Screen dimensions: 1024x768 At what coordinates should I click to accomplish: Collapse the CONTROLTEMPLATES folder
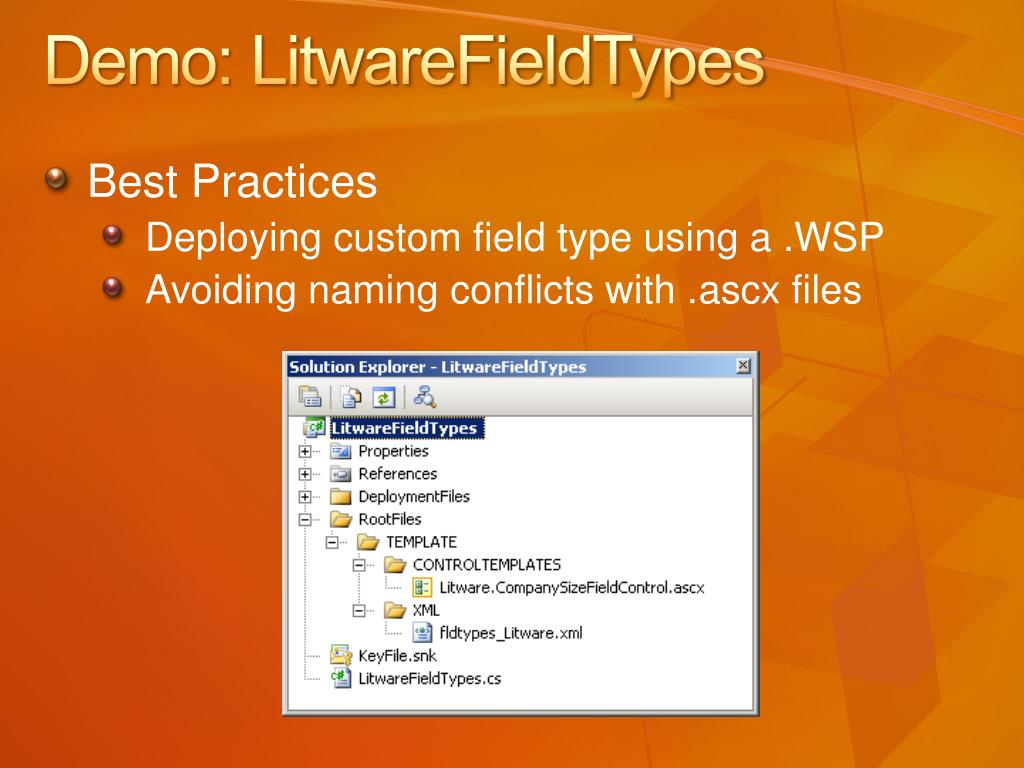(359, 565)
